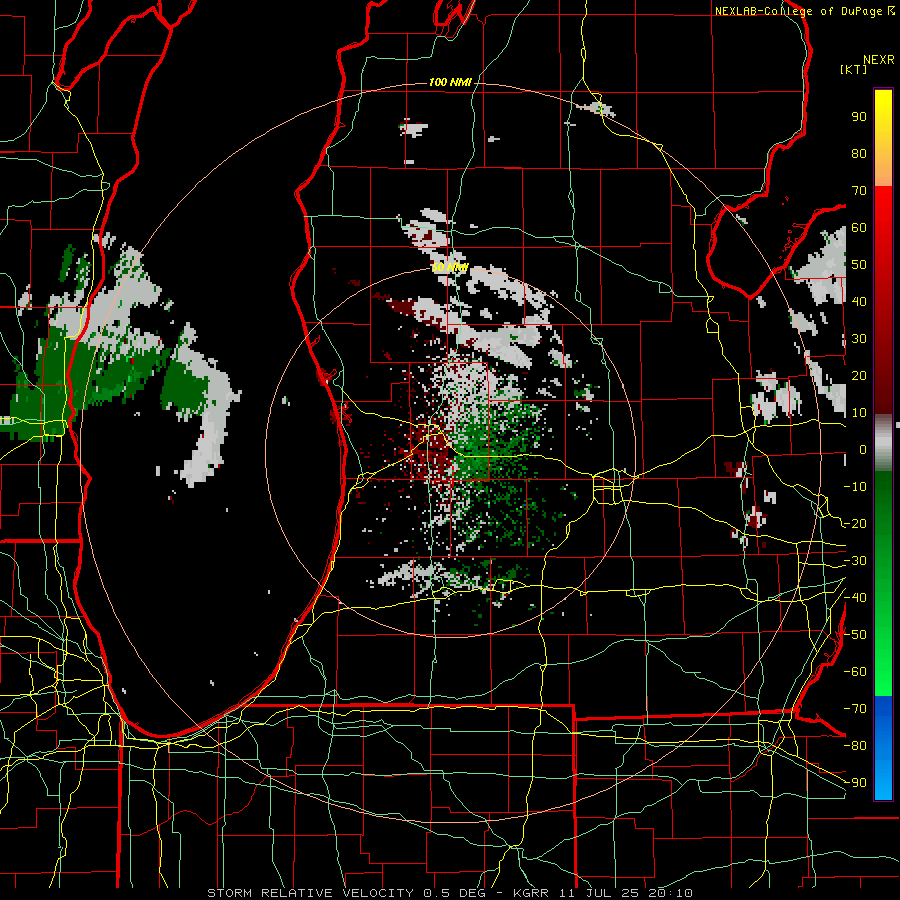Viewport: 900px width, 900px height.
Task: Click the -70 value on the velocity scale
Action: click(855, 709)
